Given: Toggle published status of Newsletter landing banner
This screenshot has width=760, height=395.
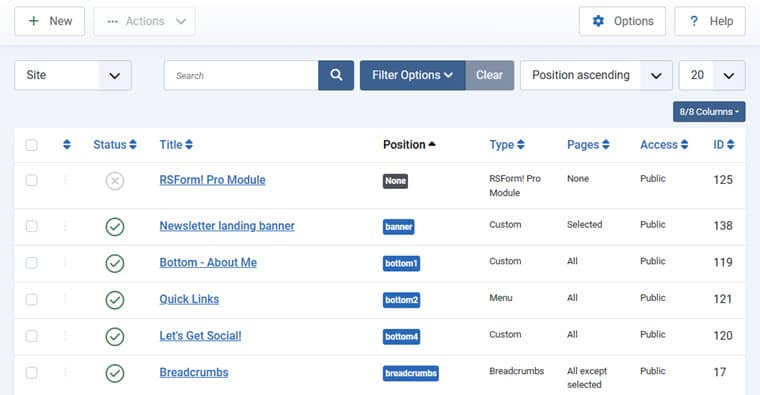Looking at the screenshot, I should click(x=115, y=226).
